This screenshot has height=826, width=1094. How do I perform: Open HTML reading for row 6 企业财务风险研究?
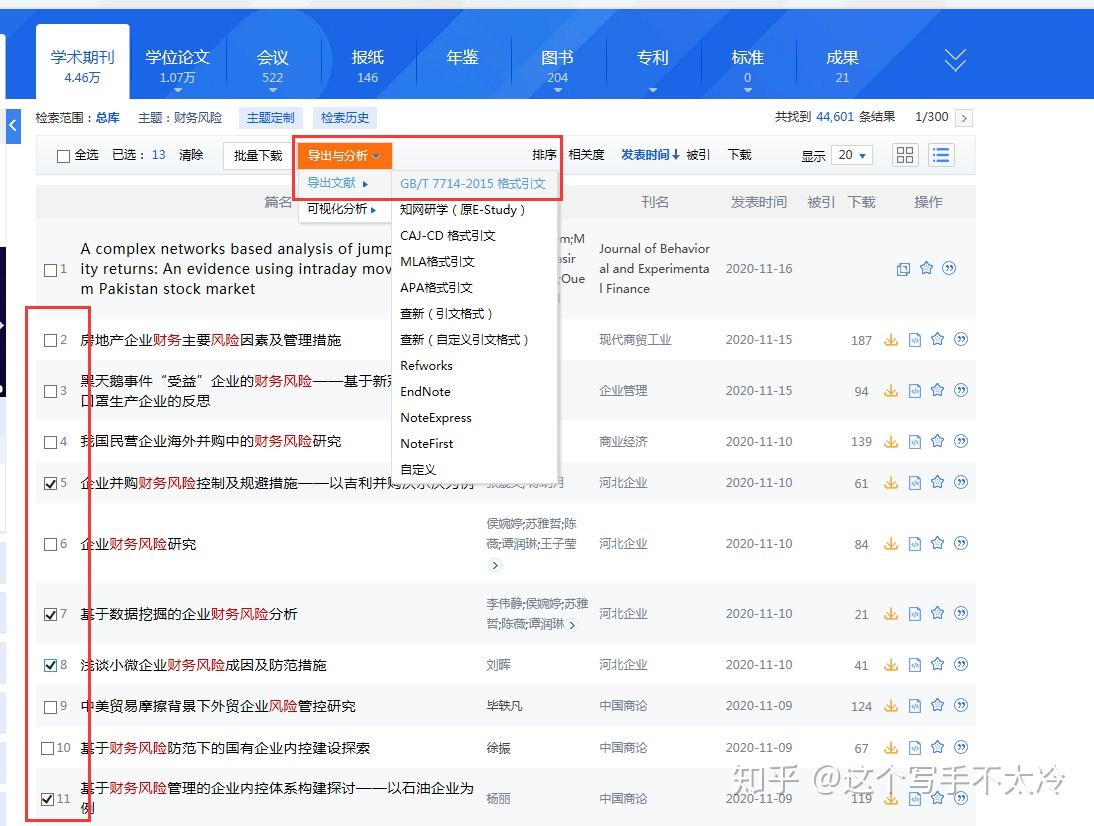(915, 543)
